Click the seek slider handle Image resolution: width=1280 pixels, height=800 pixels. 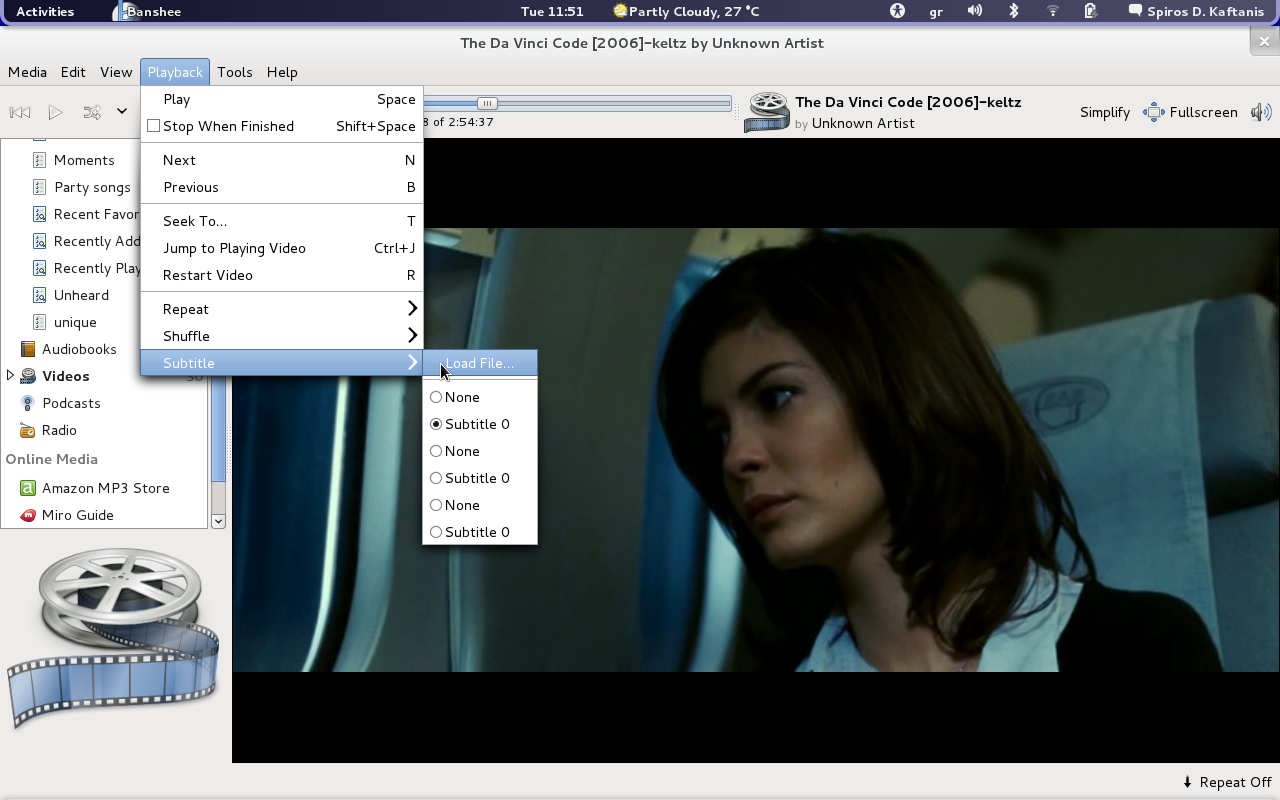click(x=487, y=103)
